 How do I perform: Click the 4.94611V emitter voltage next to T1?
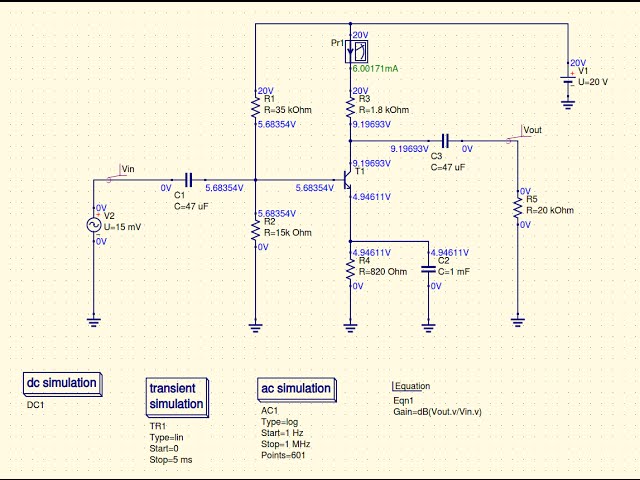click(x=371, y=197)
